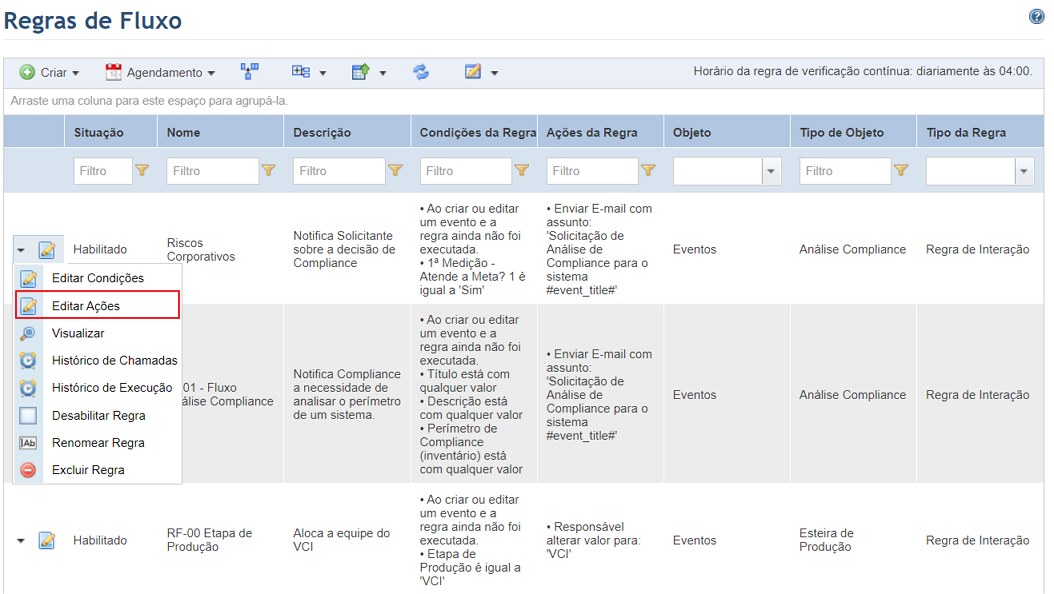The image size is (1054, 594).
Task: Focus the Descrição filter field
Action: click(x=339, y=171)
